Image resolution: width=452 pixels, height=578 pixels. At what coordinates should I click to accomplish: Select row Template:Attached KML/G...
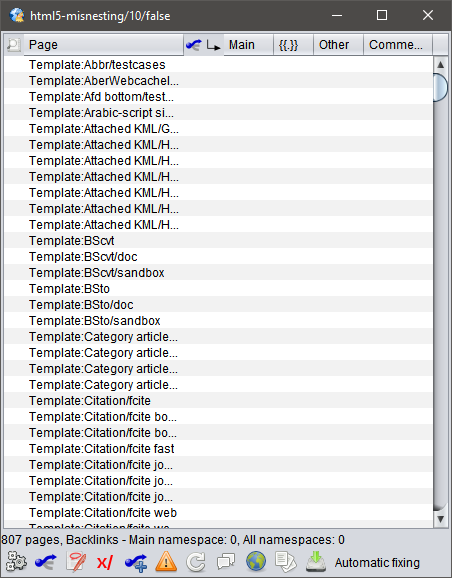point(218,129)
